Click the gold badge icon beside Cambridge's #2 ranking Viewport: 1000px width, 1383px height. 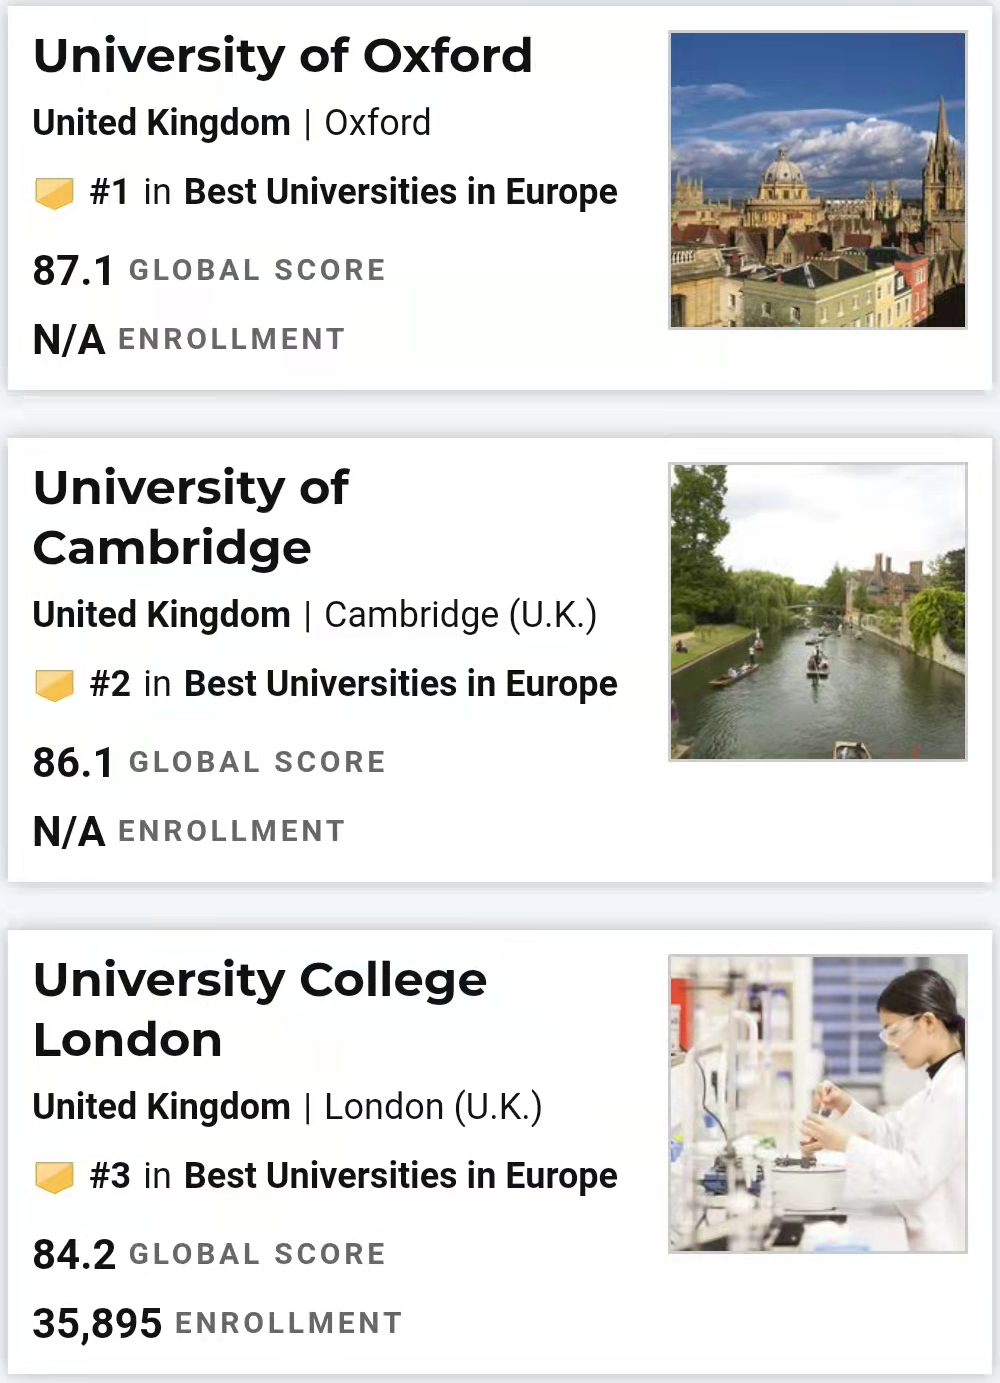click(x=54, y=684)
